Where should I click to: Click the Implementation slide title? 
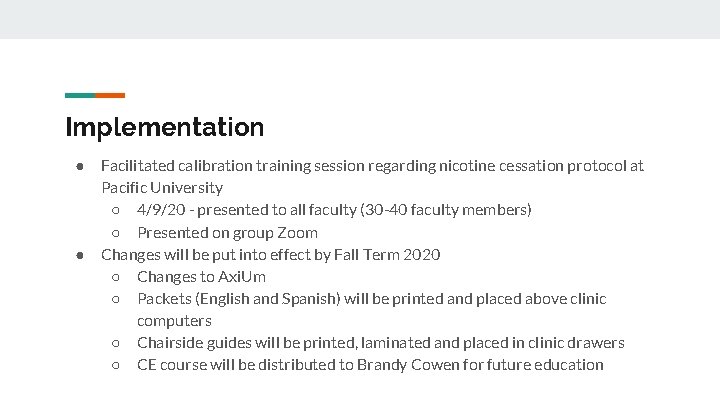click(164, 128)
